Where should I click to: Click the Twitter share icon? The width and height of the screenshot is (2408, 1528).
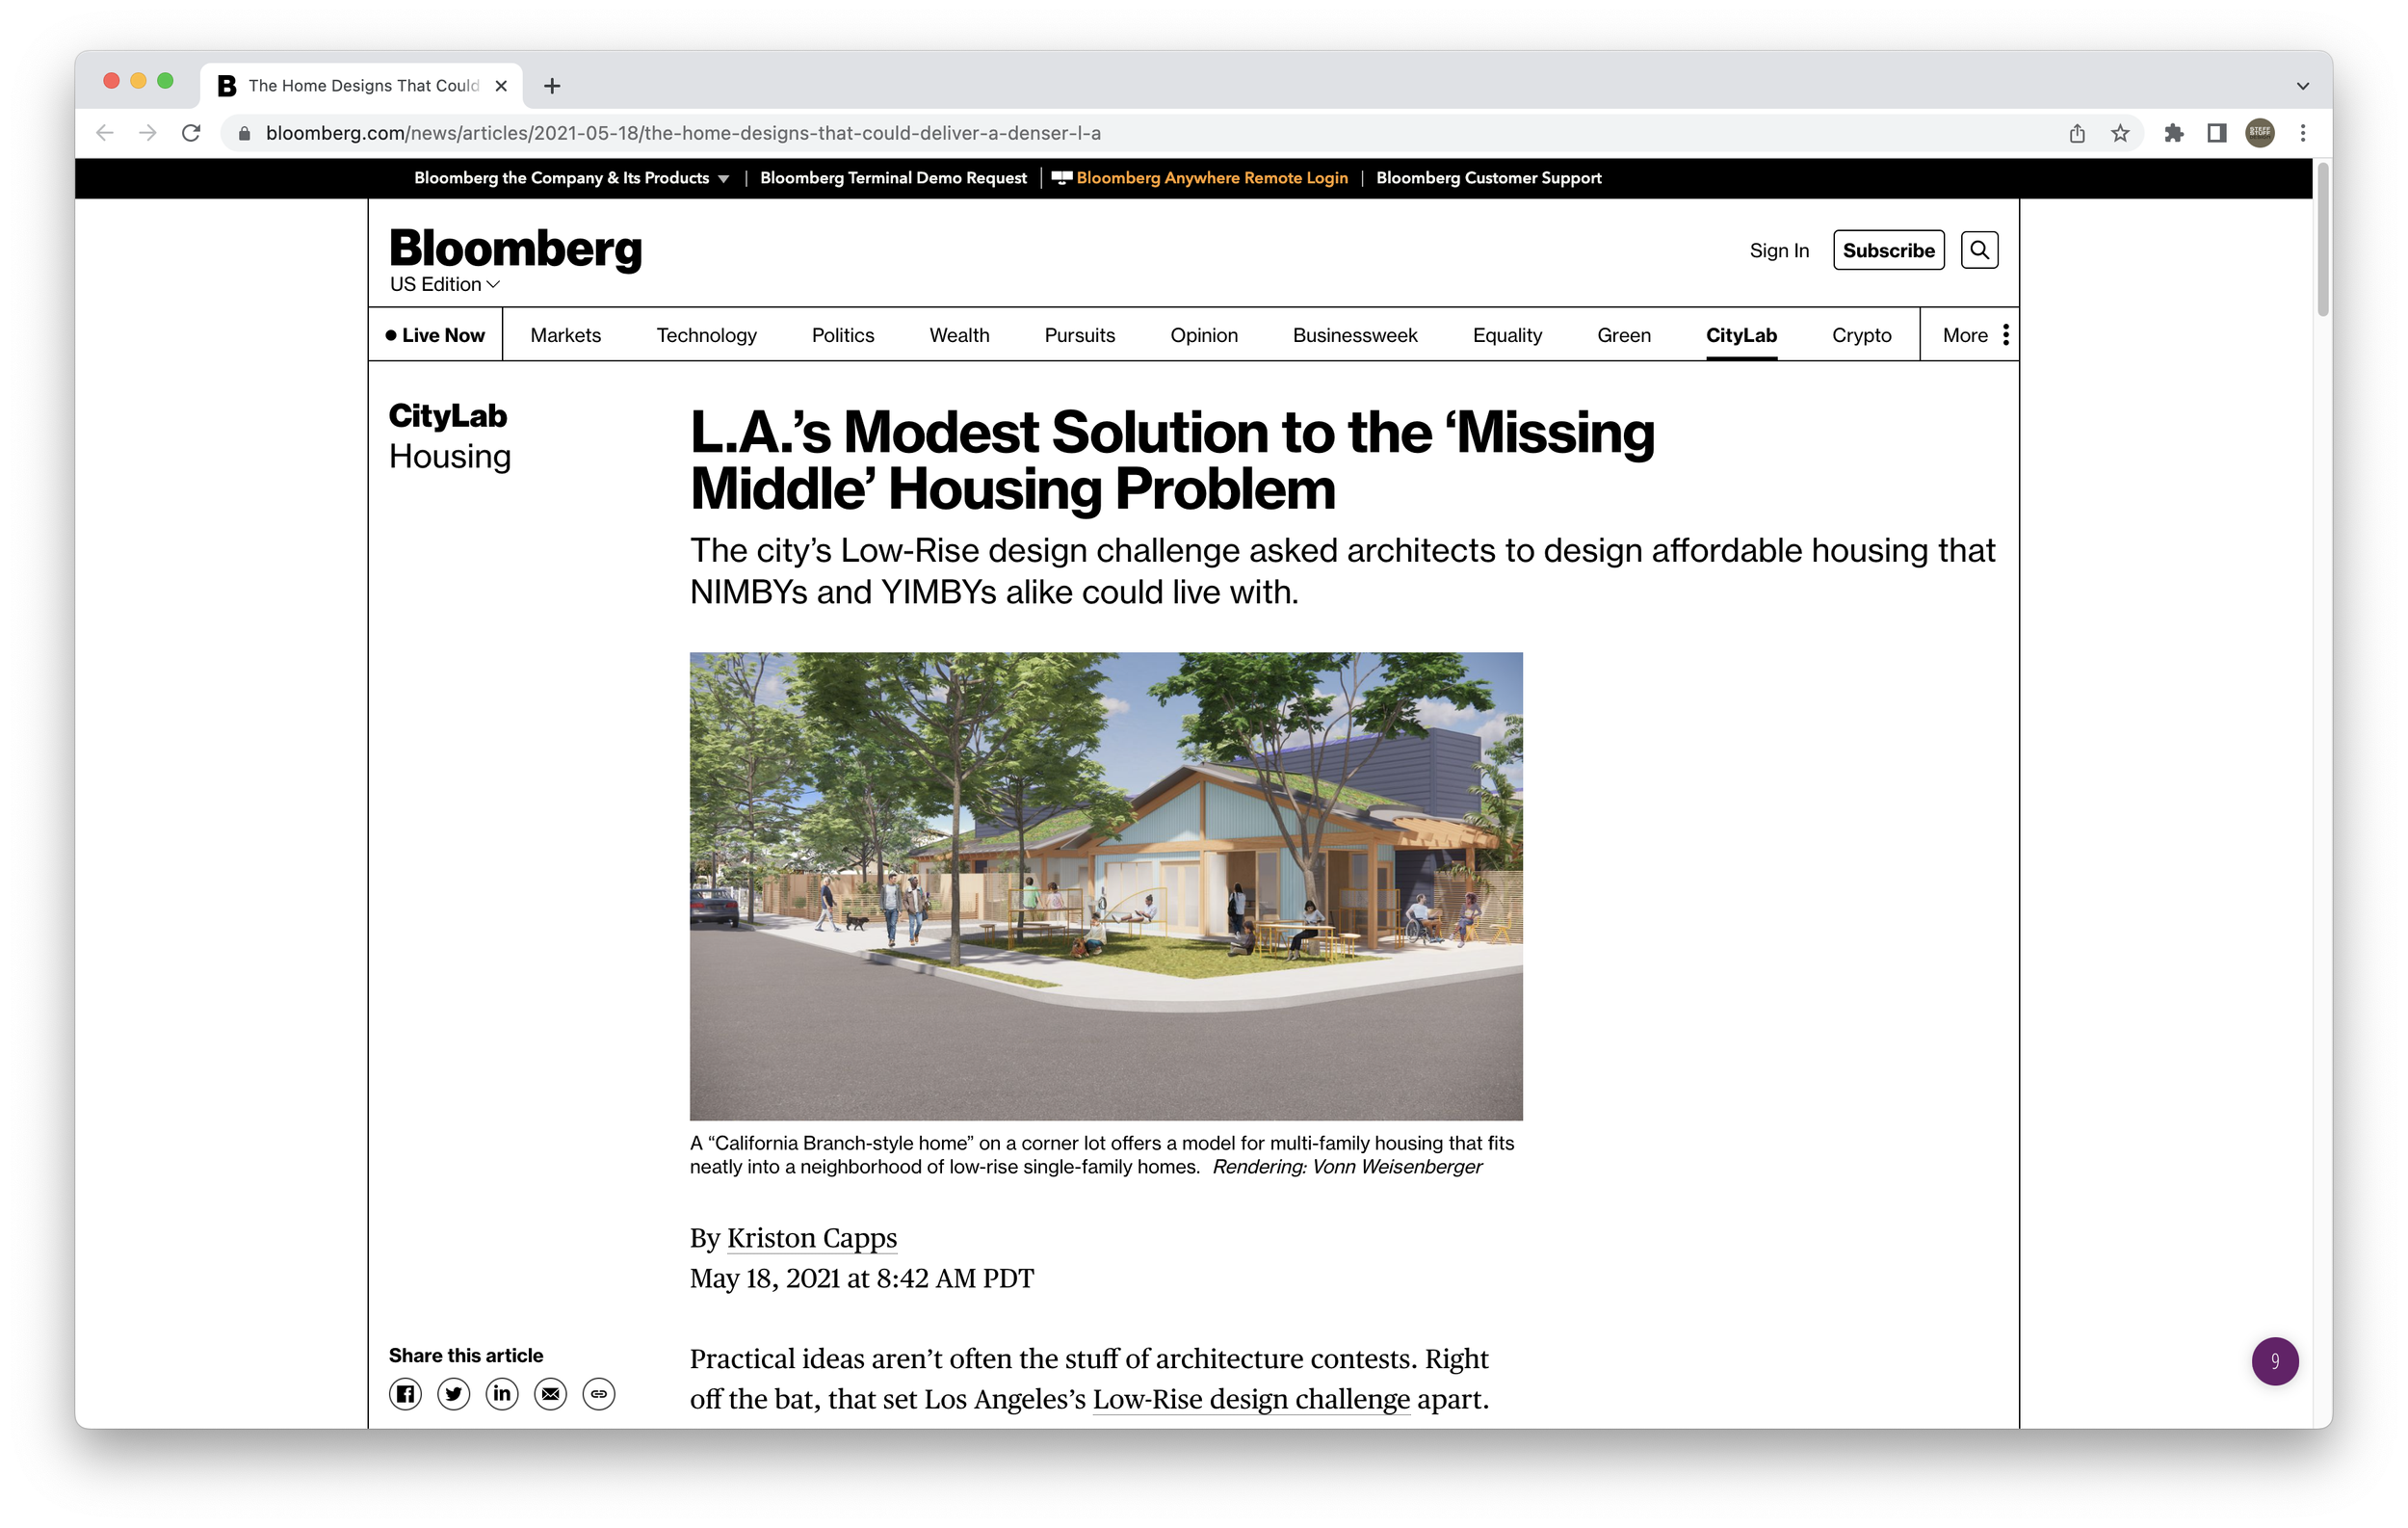coord(453,1394)
